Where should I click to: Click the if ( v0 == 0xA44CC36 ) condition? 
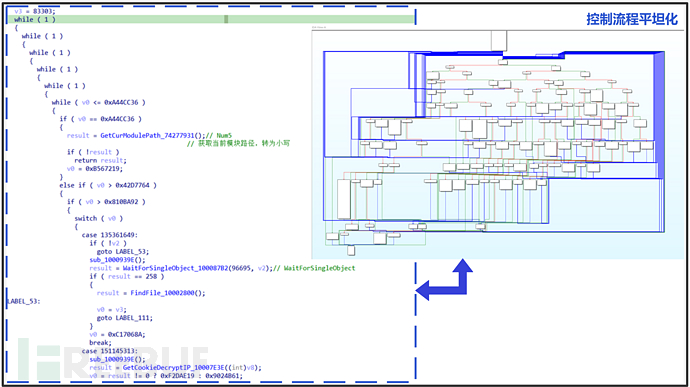pos(101,119)
